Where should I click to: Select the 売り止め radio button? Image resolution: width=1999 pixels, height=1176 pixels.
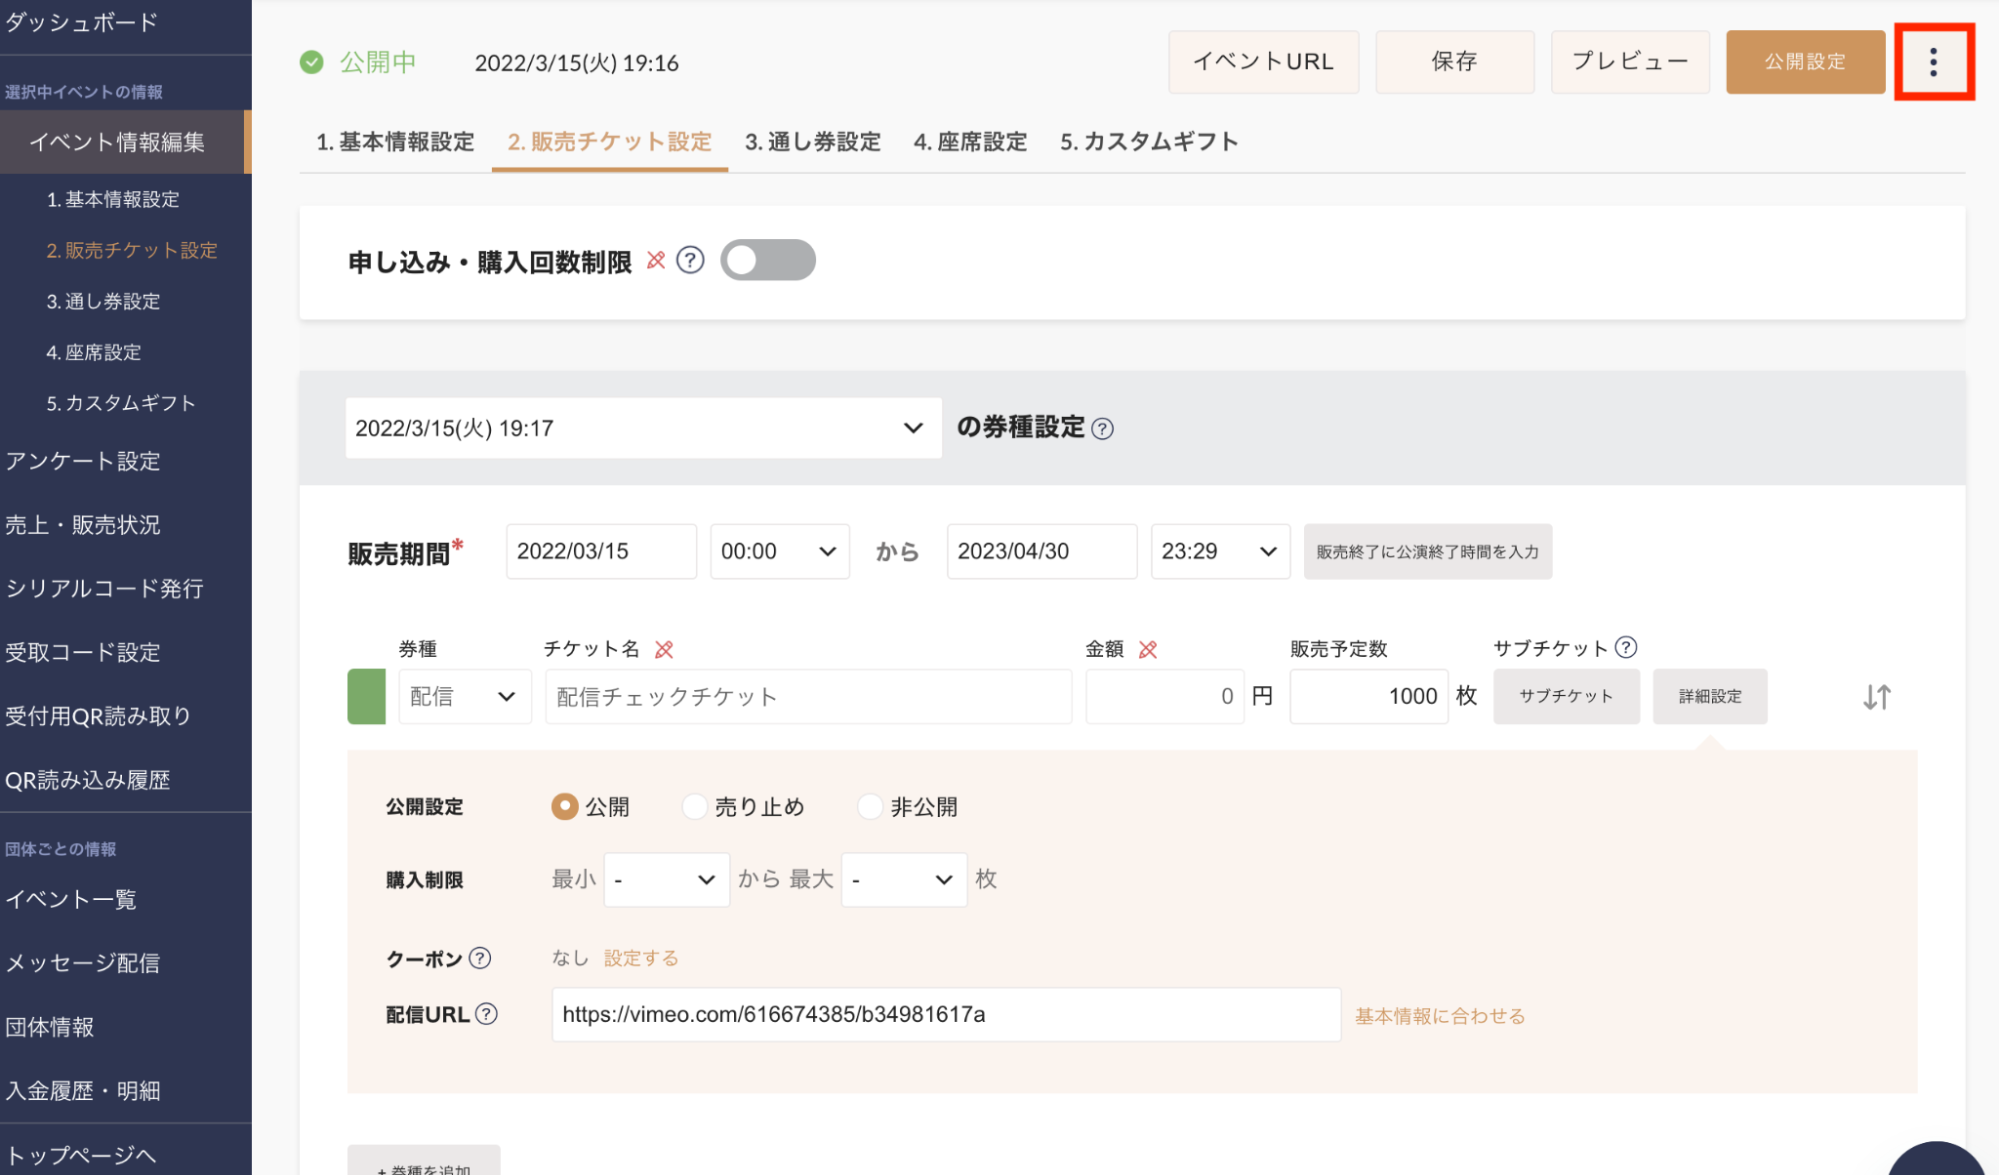(x=694, y=806)
